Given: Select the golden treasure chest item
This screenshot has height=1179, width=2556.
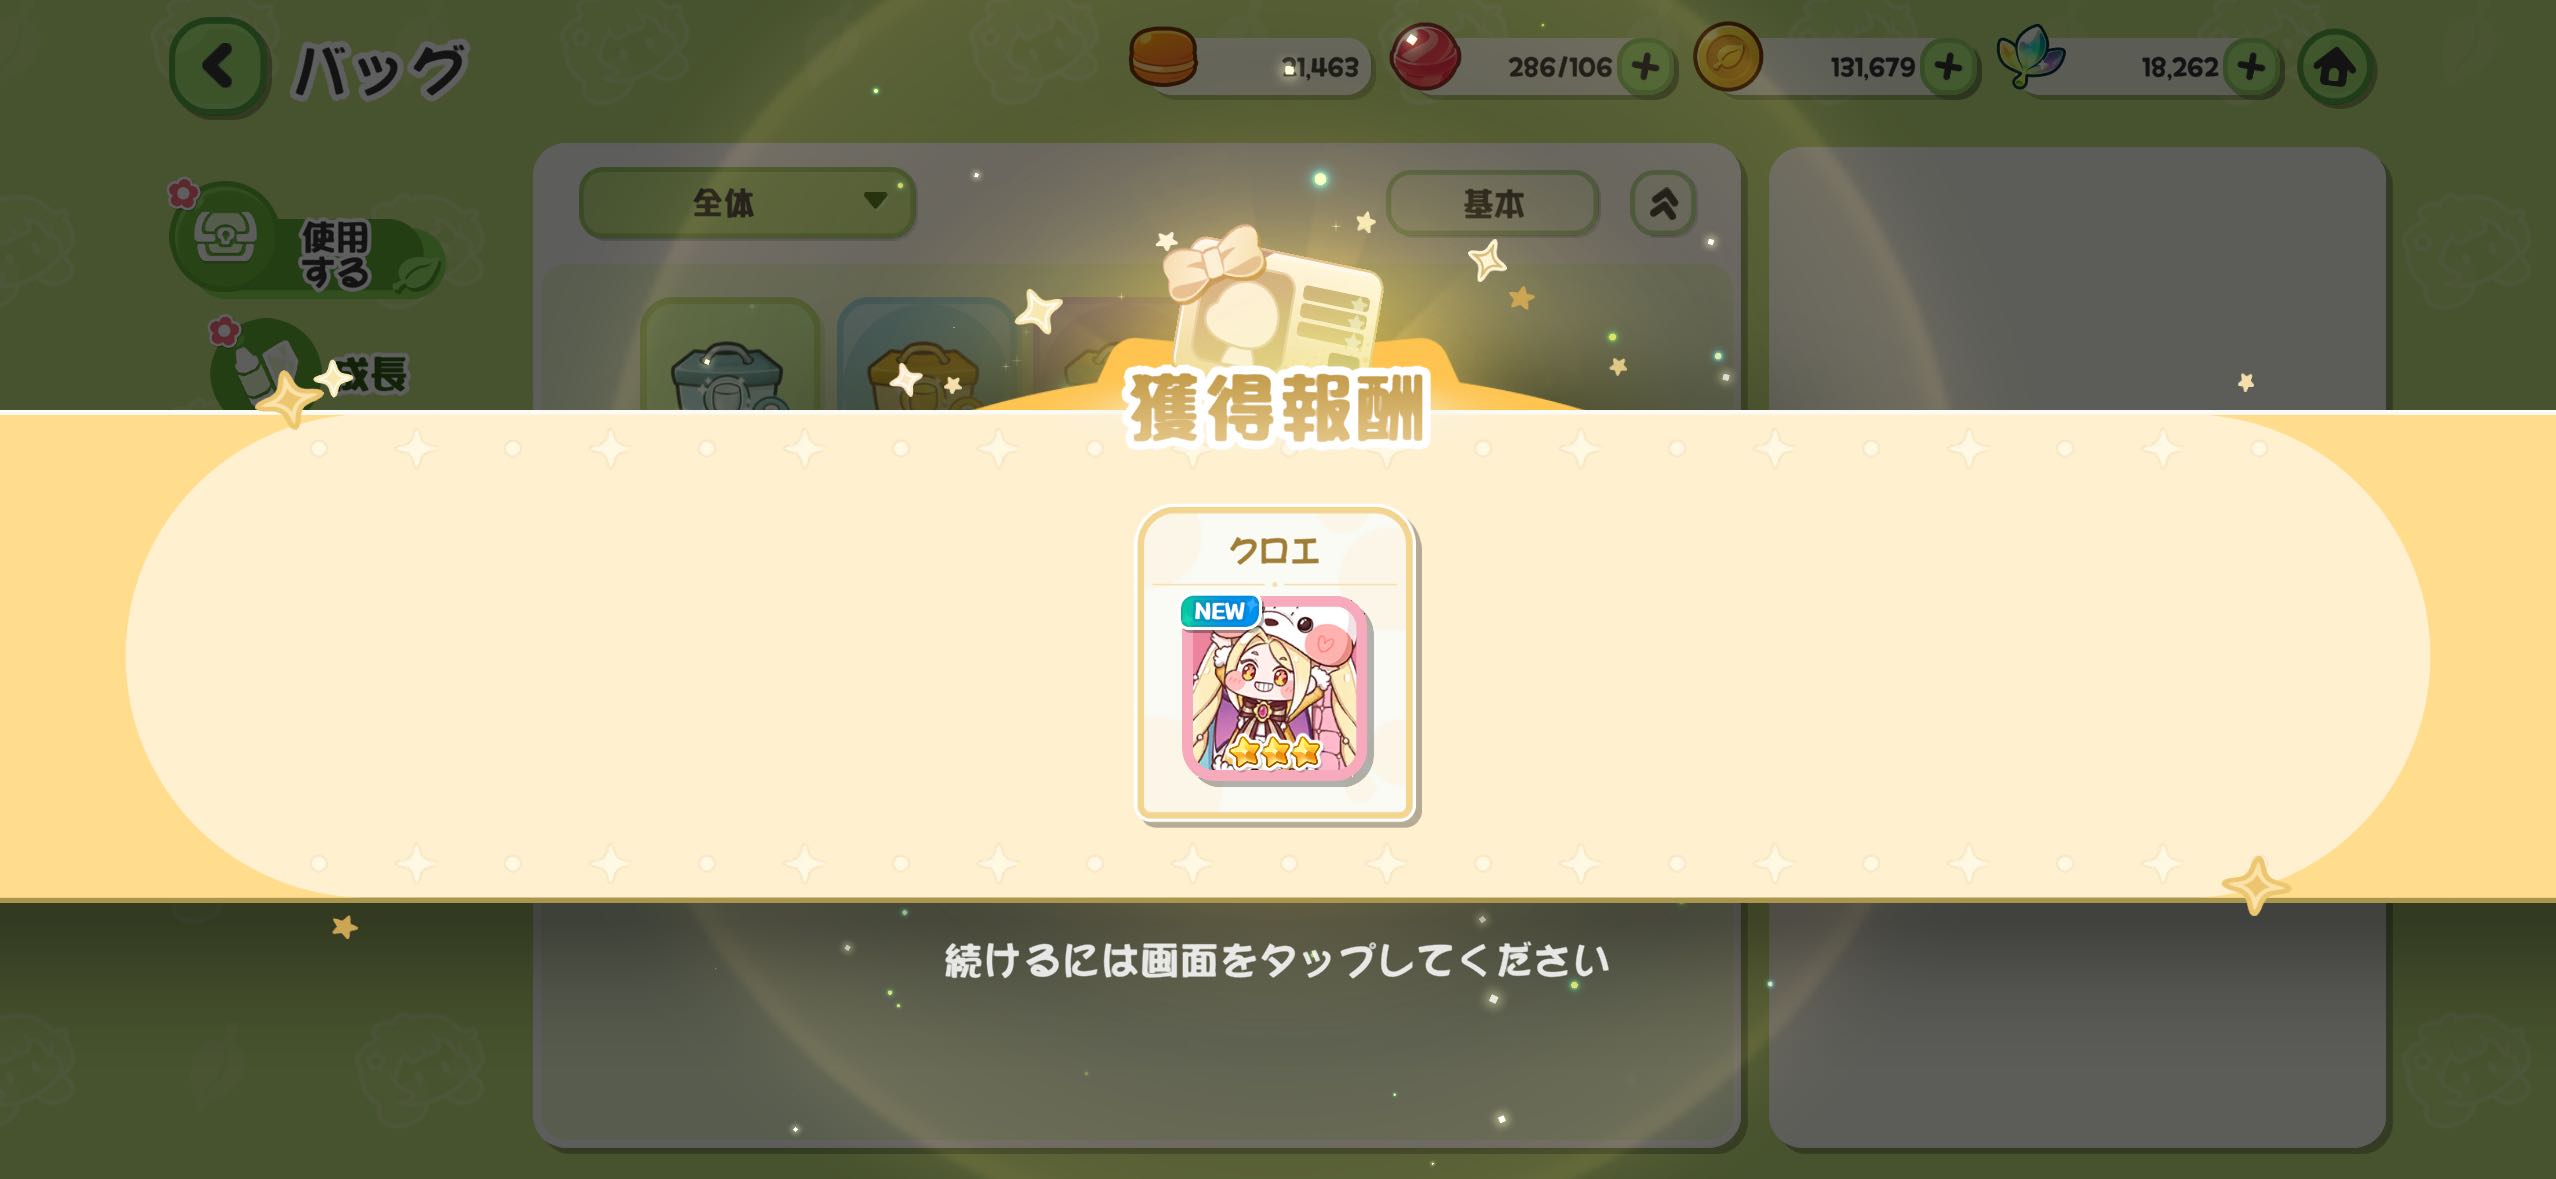Looking at the screenshot, I should pos(926,356).
